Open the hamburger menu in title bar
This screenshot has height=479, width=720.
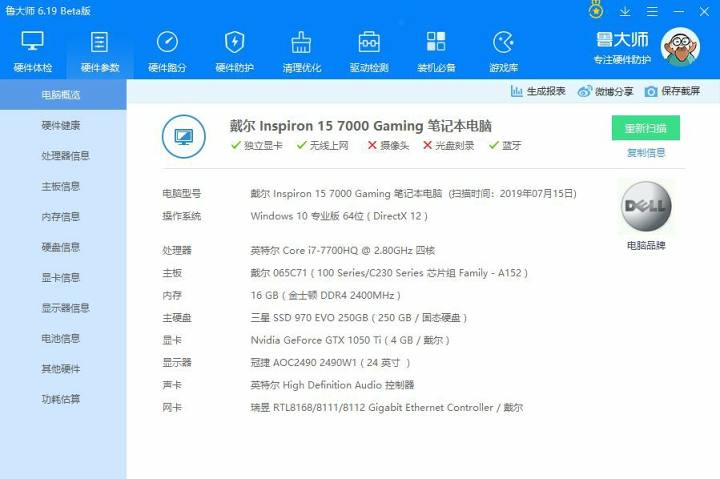652,11
